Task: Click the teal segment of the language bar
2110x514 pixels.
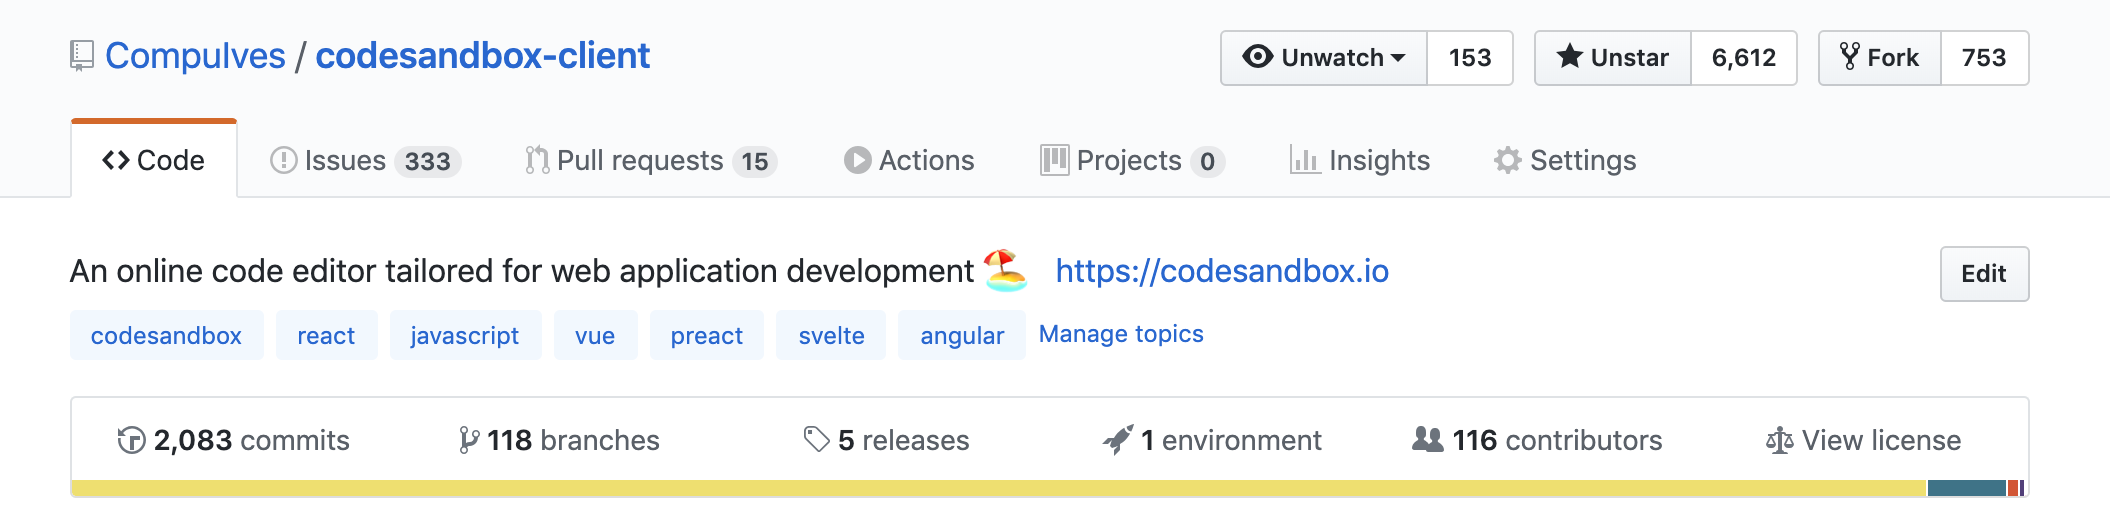Action: [x=1967, y=488]
